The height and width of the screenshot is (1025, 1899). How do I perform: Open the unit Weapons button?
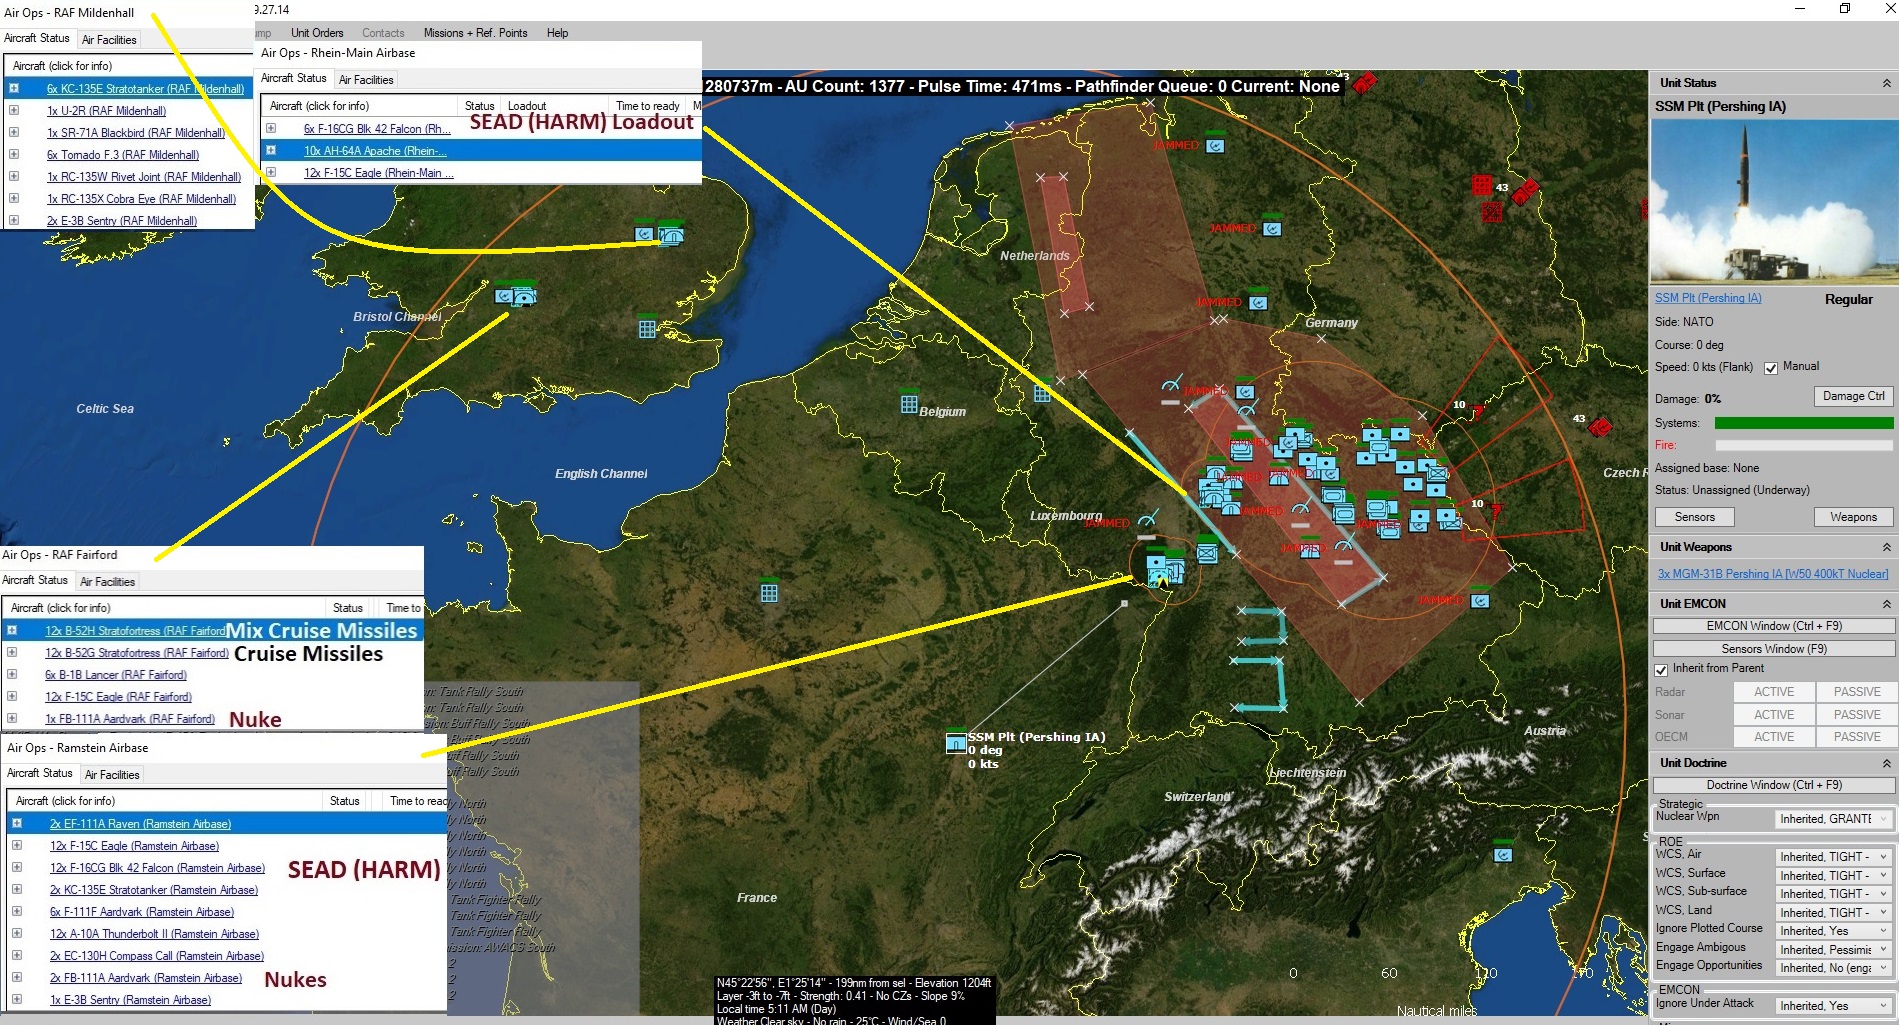(1853, 517)
